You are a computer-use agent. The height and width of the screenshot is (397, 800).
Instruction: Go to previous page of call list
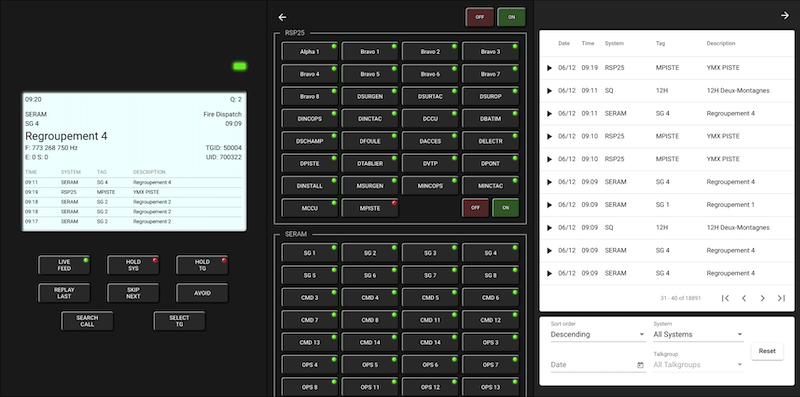coord(744,298)
